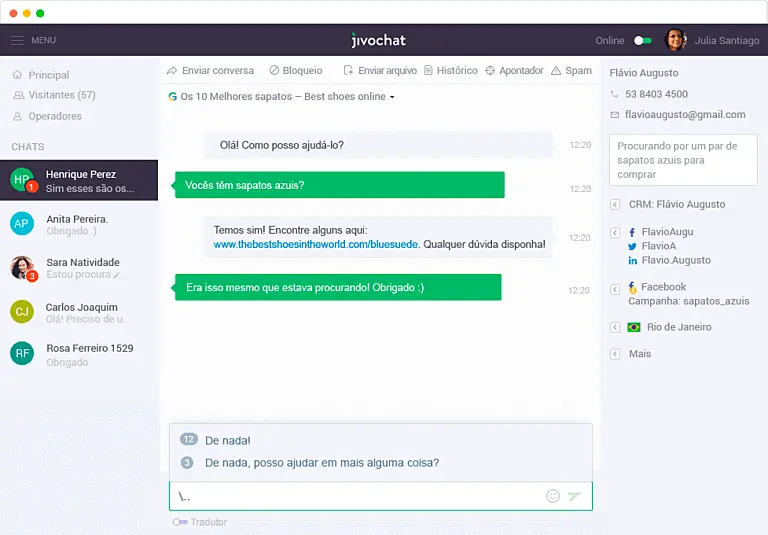The width and height of the screenshot is (768, 535).
Task: Click the Enviar arquivo attachment icon
Action: pyautogui.click(x=348, y=71)
